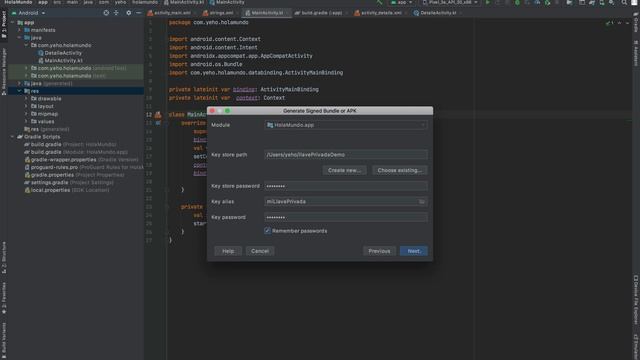
Task: Cancel the Generate Signed Bundle dialog
Action: tap(260, 251)
